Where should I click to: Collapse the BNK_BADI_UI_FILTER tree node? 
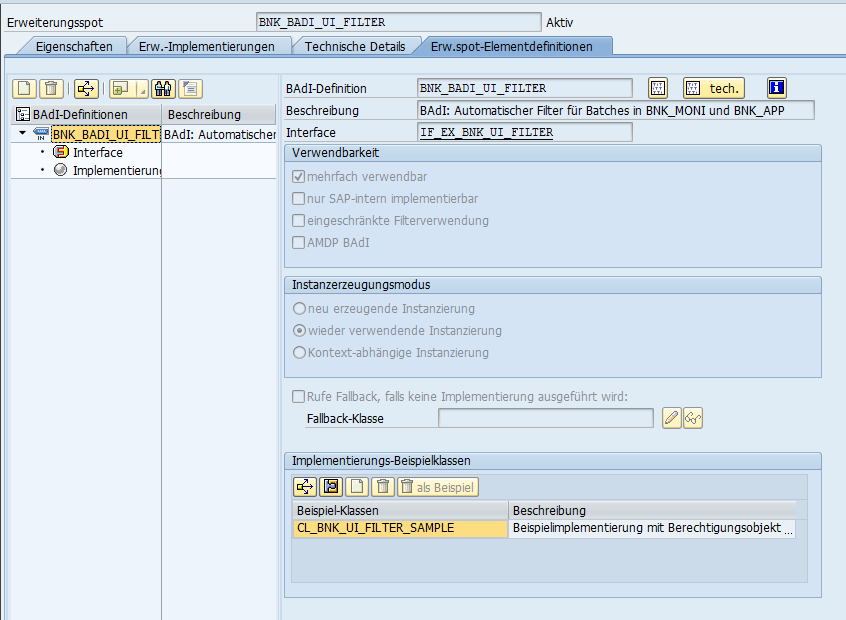pos(22,133)
